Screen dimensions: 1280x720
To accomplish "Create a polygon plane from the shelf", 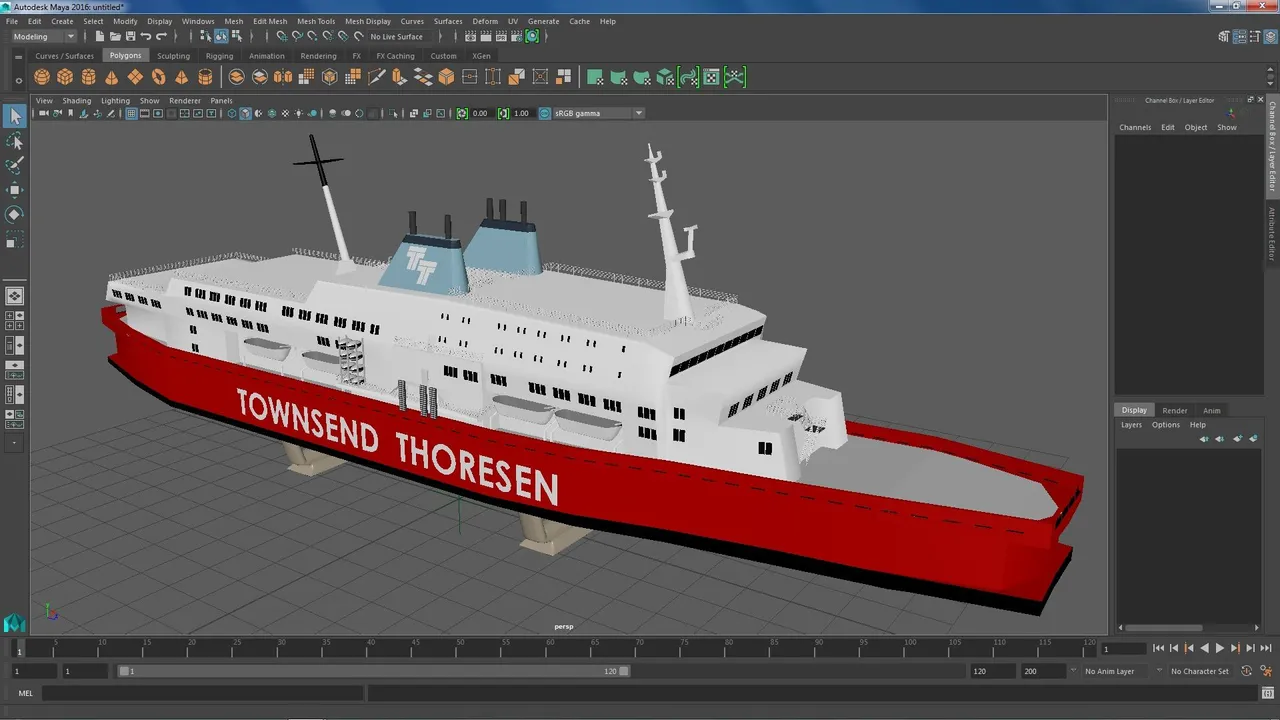I will pos(135,77).
